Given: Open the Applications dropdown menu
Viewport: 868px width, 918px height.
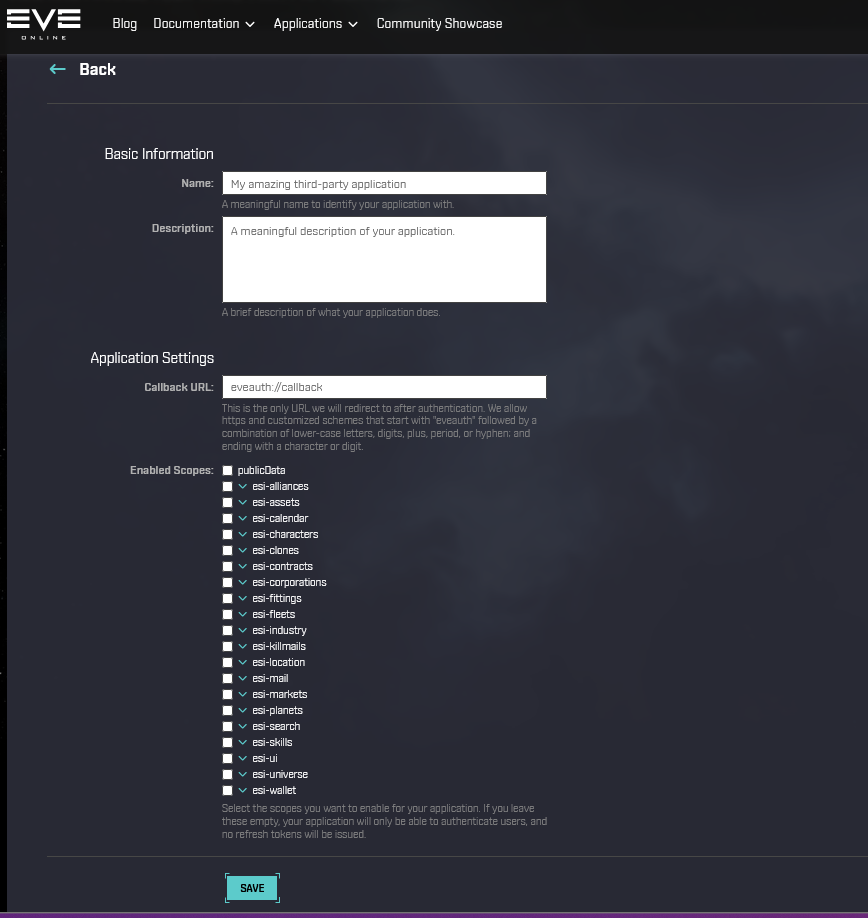Looking at the screenshot, I should [x=315, y=23].
